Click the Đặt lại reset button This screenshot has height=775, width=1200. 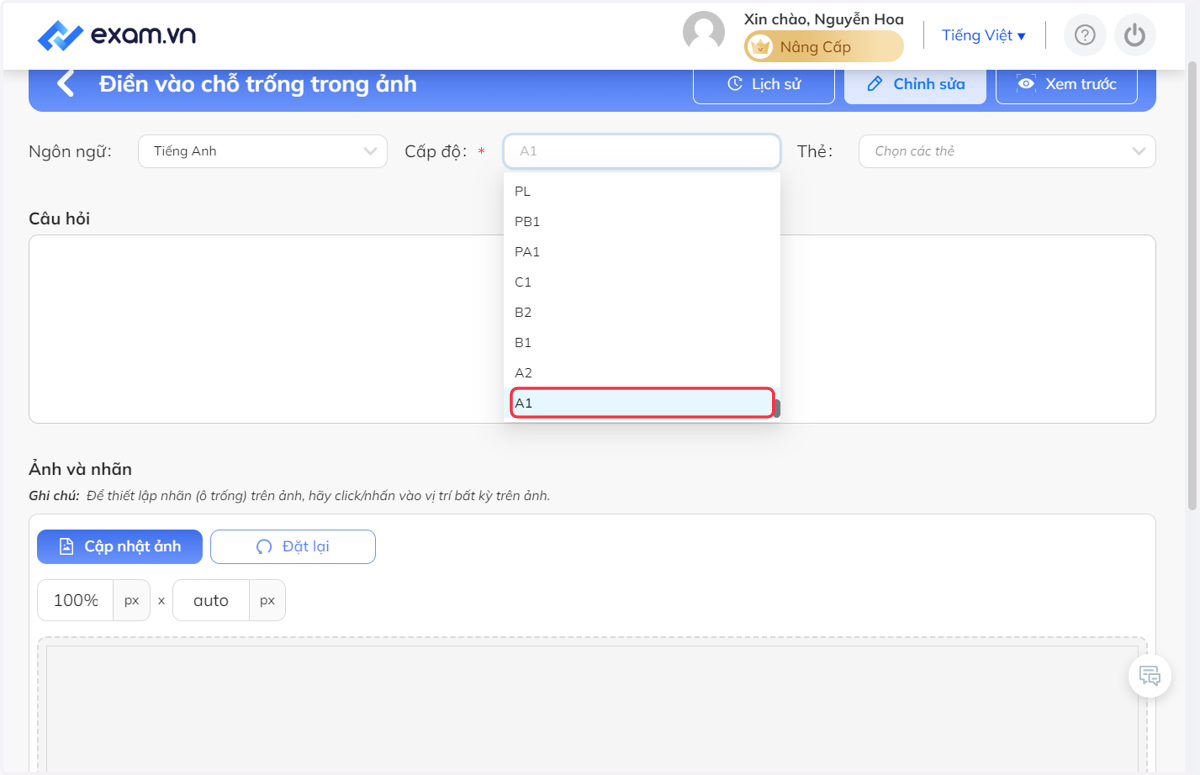pyautogui.click(x=293, y=546)
